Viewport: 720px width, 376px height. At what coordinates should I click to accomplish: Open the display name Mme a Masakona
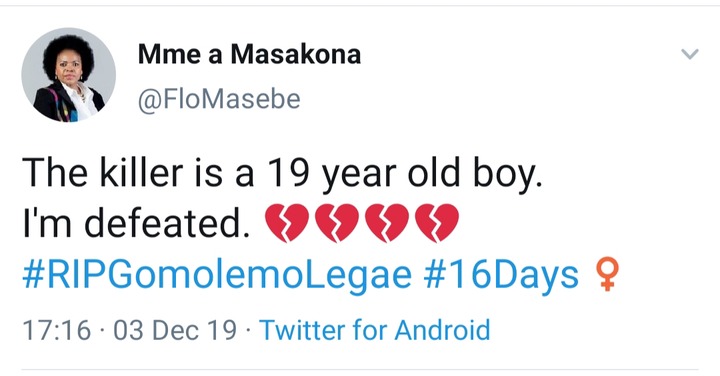point(249,54)
